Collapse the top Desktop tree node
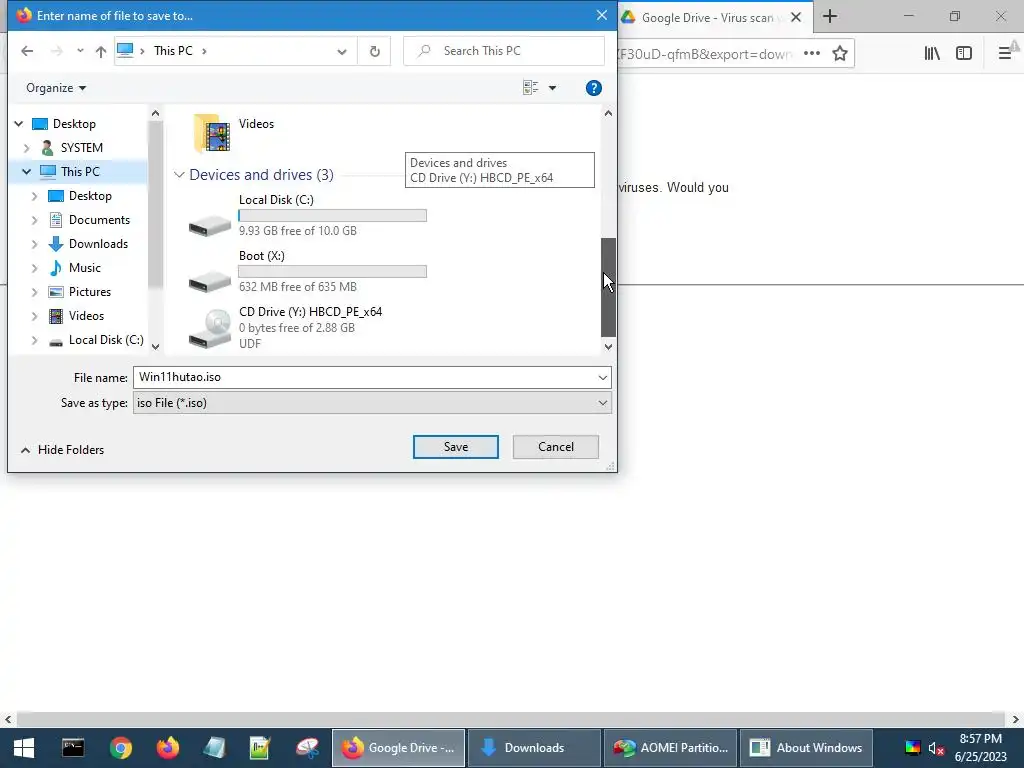This screenshot has width=1024, height=768. (x=19, y=124)
